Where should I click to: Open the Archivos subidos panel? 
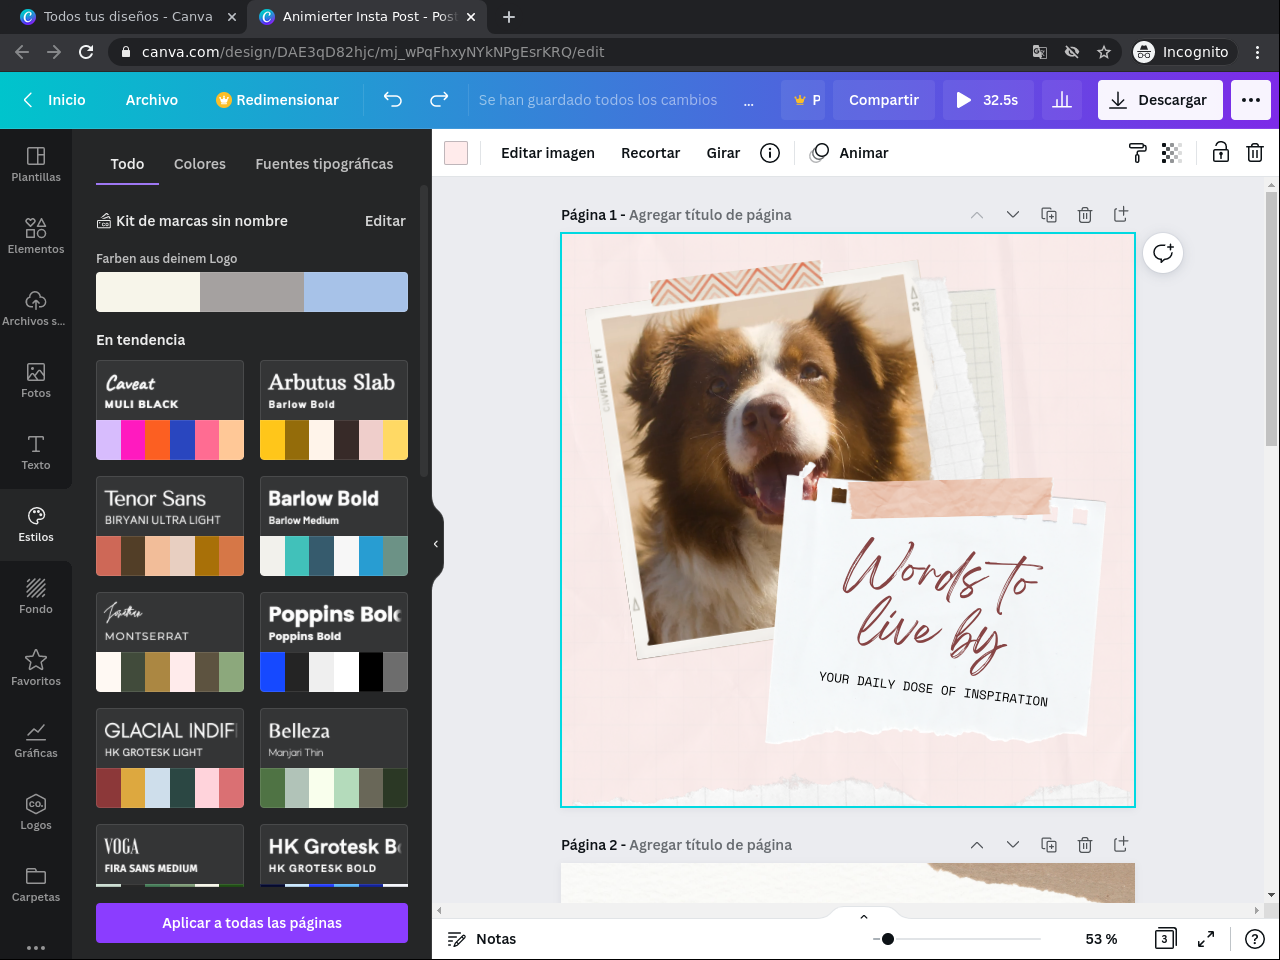[36, 308]
